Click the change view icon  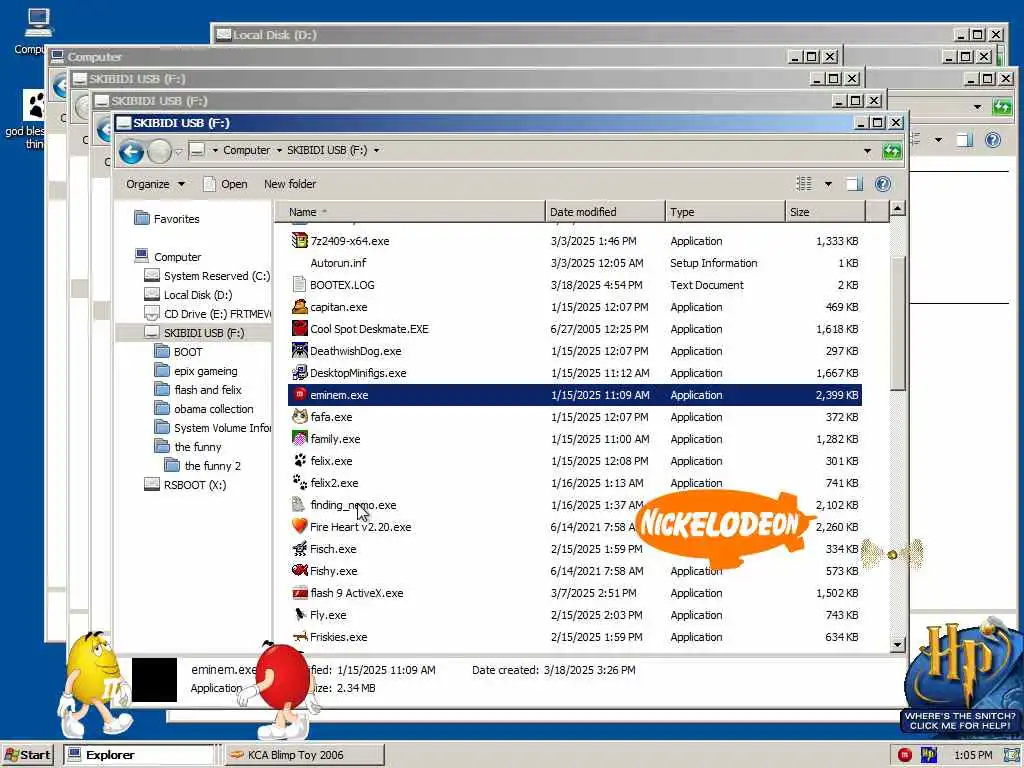coord(804,184)
